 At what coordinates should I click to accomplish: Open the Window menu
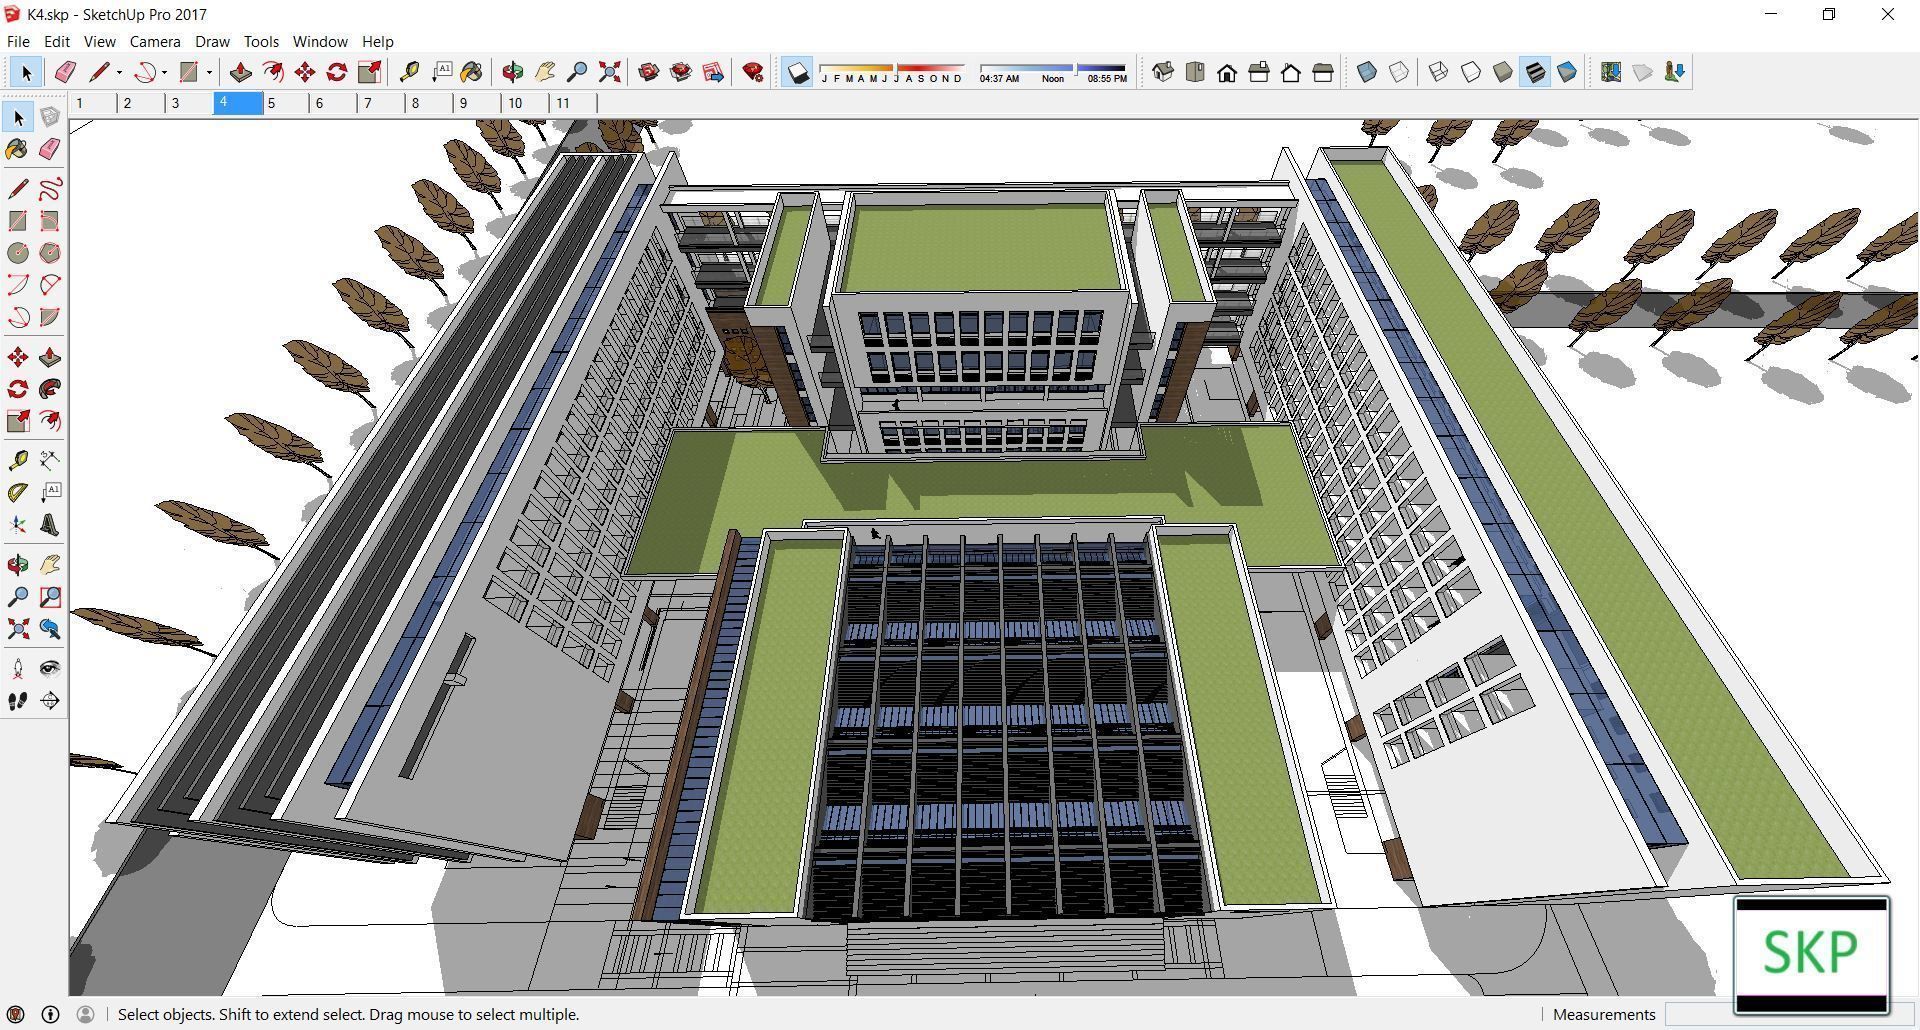[x=320, y=41]
